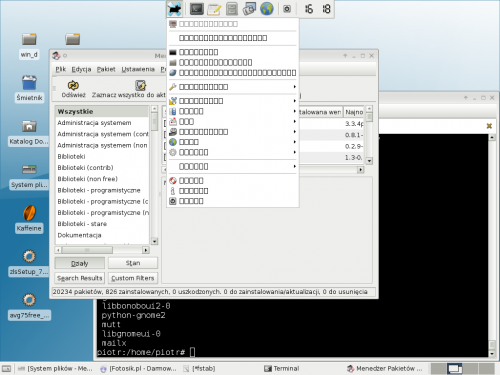Select the Kaffeine desktop icon
Image resolution: width=500 pixels, height=375 pixels.
pyautogui.click(x=29, y=213)
